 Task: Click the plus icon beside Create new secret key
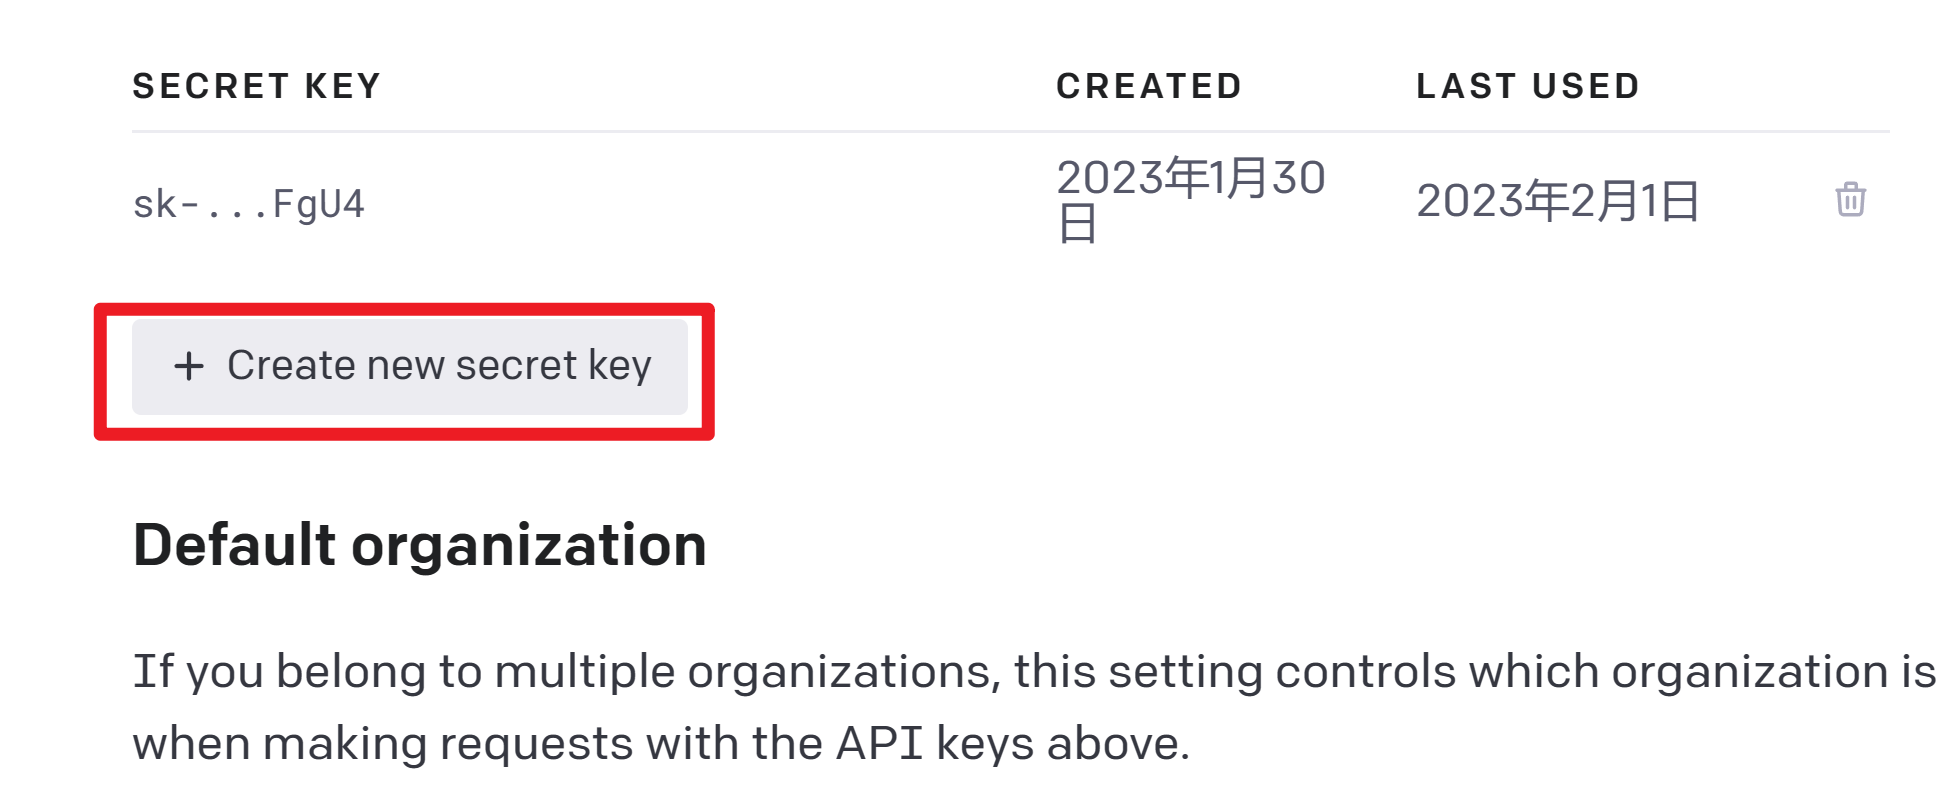coord(189,366)
